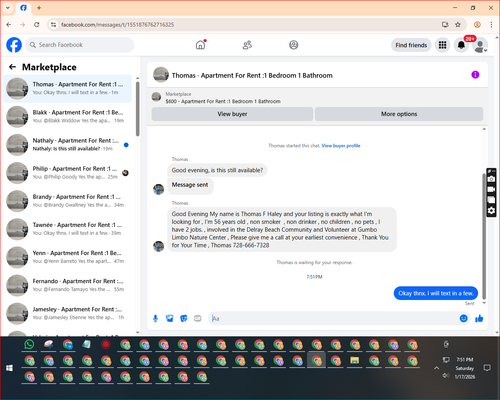
Task: Open the Philip apartment conversation
Action: coord(67,173)
